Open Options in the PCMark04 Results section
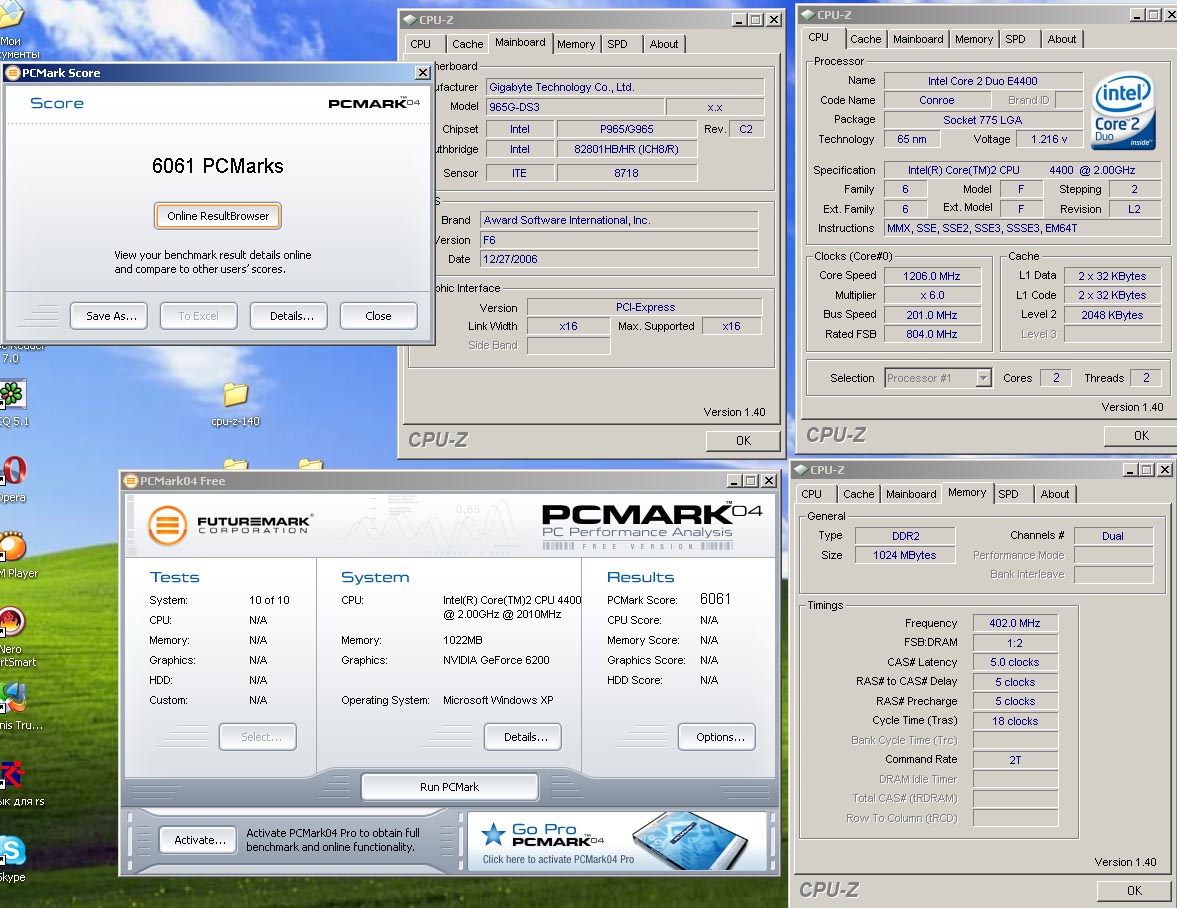This screenshot has height=908, width=1177. coord(719,737)
